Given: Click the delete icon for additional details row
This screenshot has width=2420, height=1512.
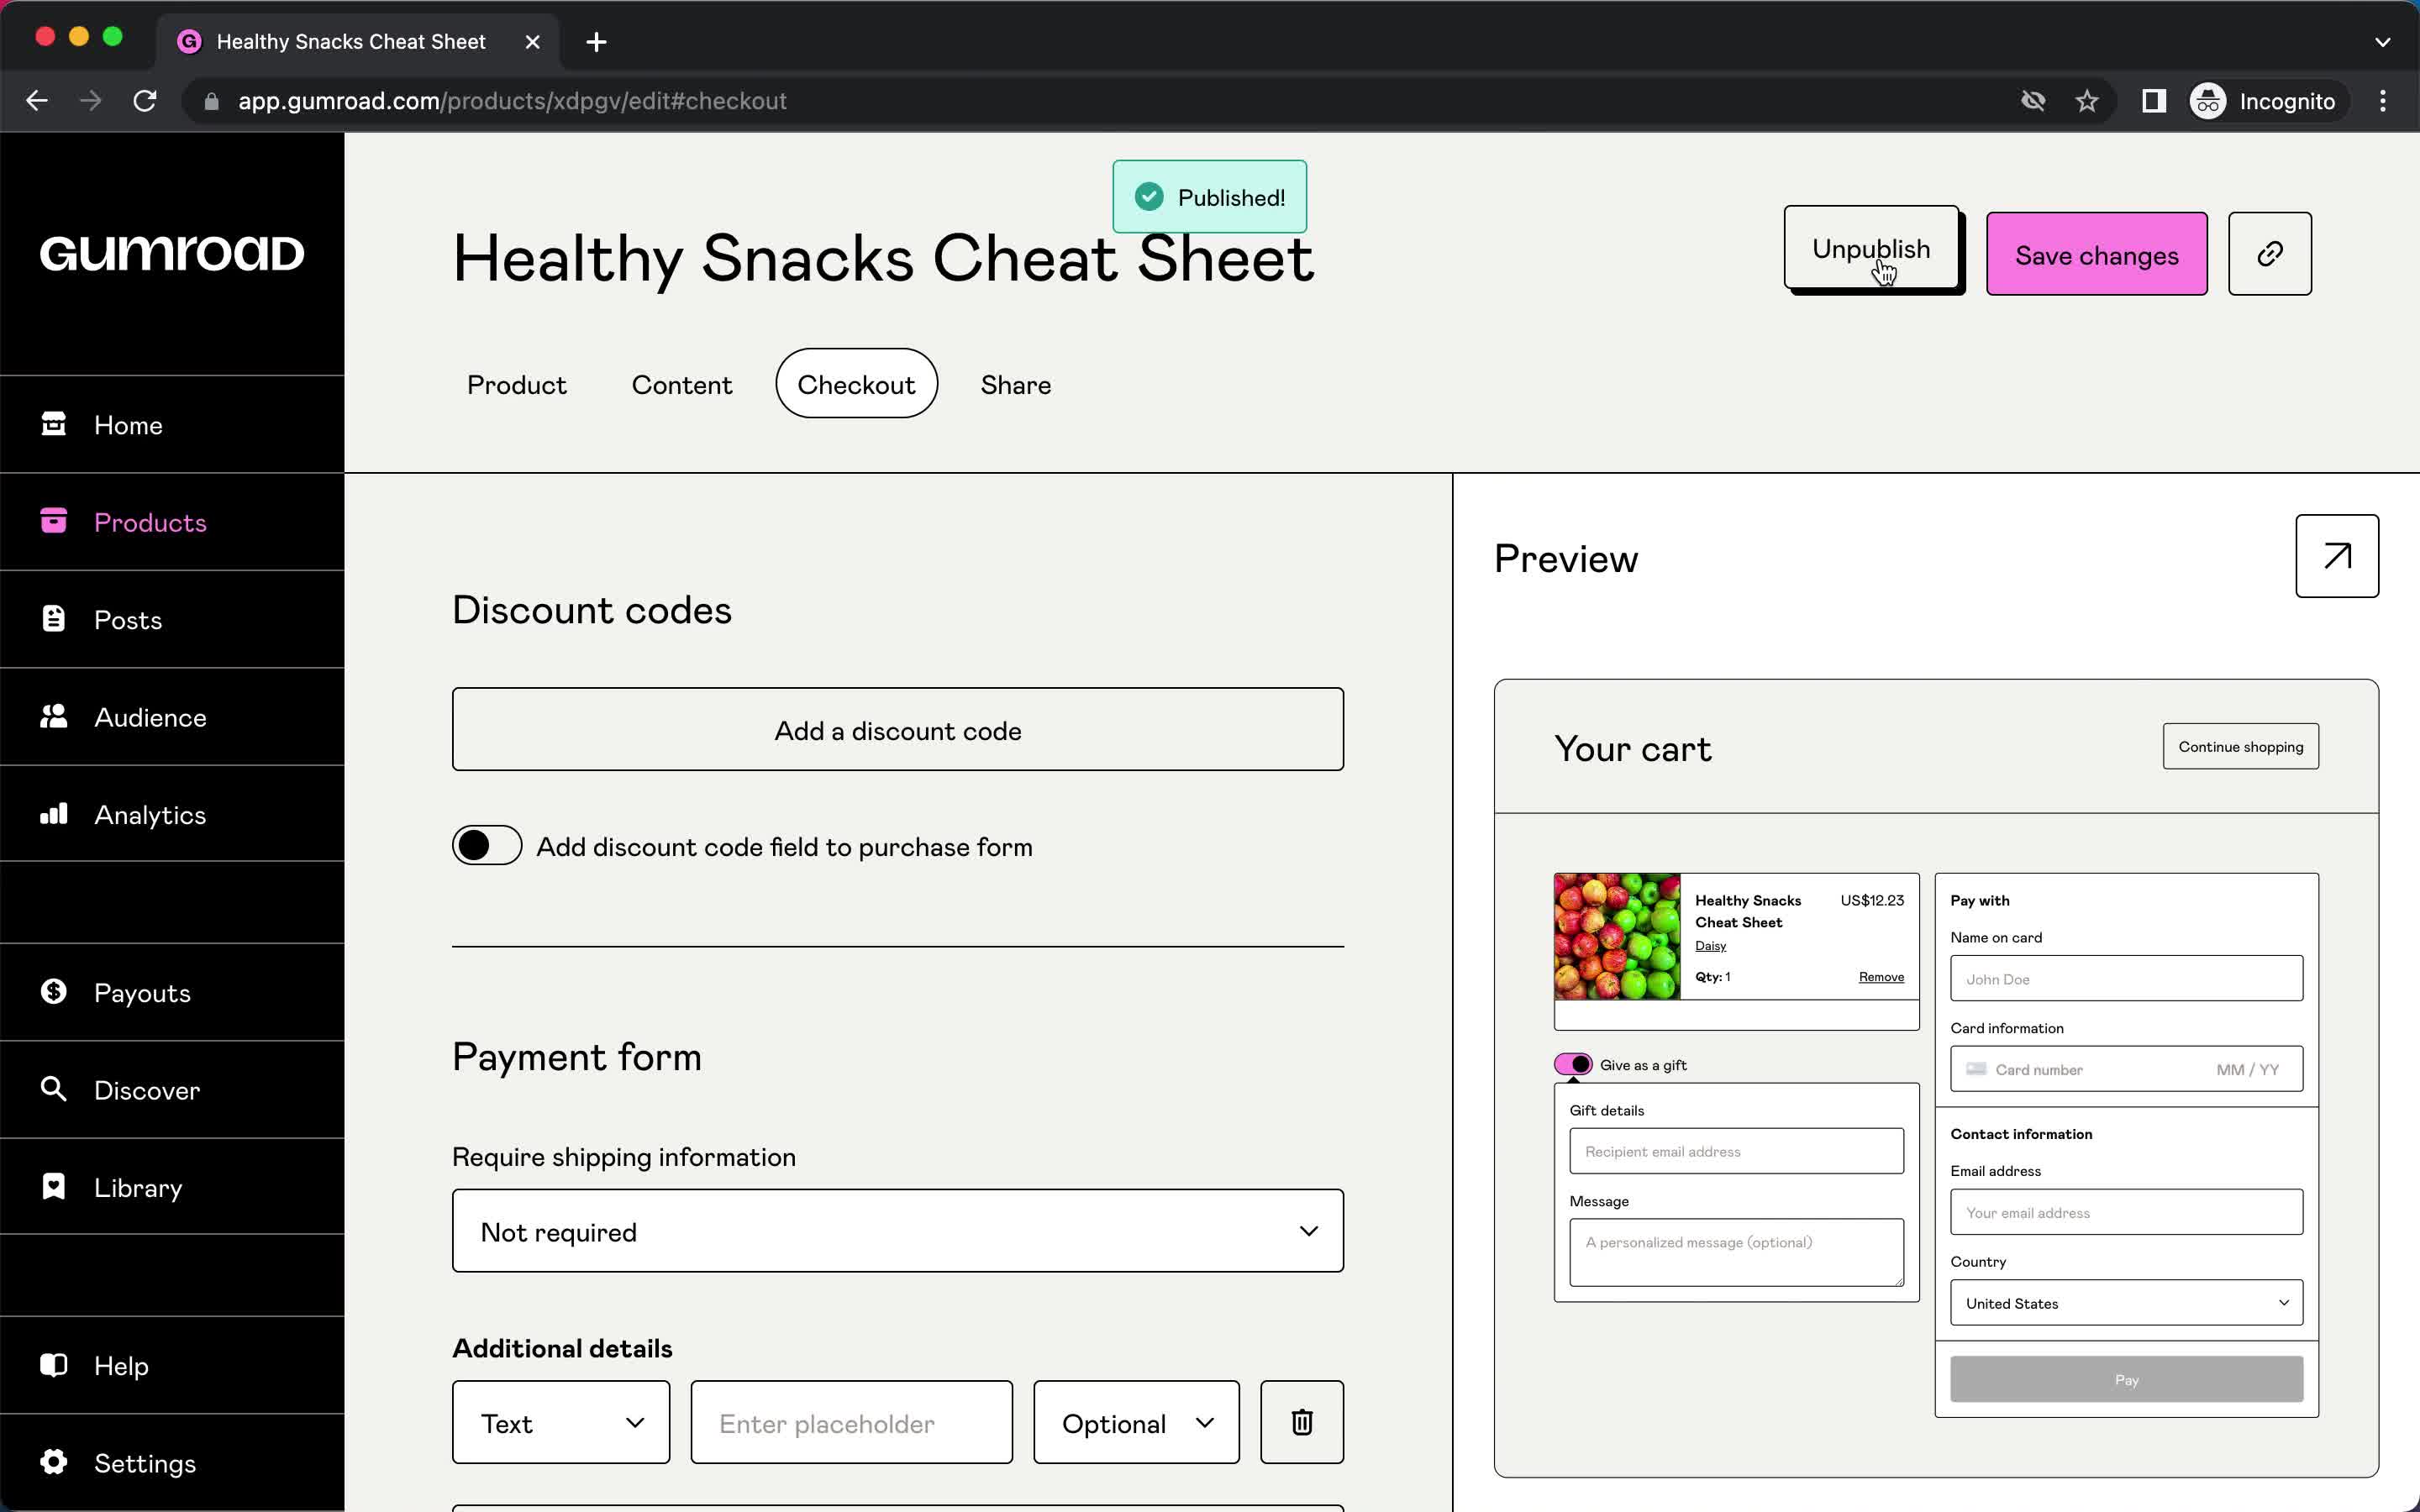Looking at the screenshot, I should [x=1302, y=1421].
